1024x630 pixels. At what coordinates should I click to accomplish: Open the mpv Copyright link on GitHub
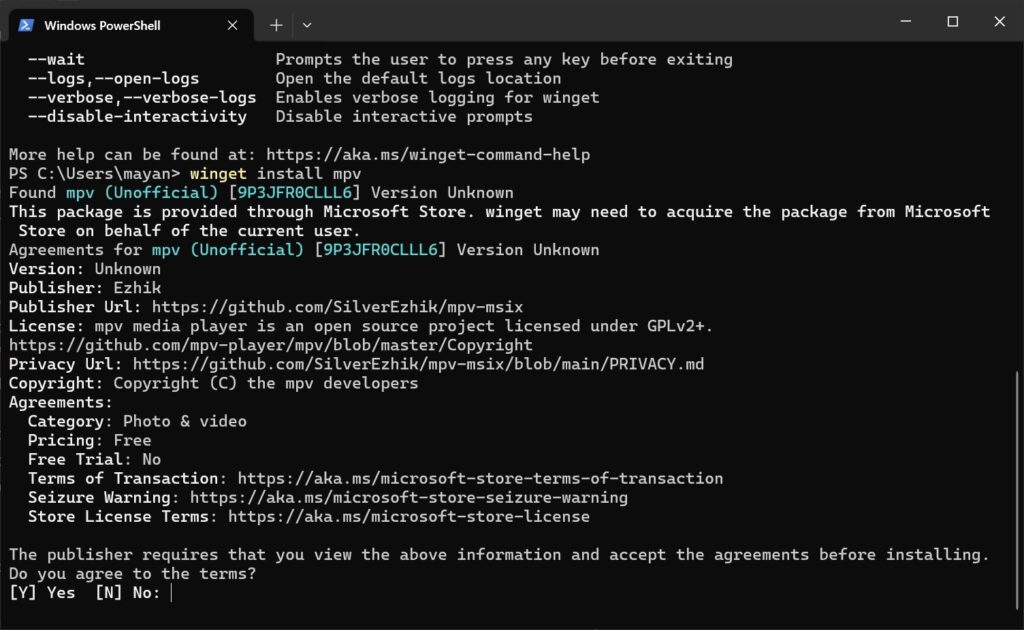(270, 345)
